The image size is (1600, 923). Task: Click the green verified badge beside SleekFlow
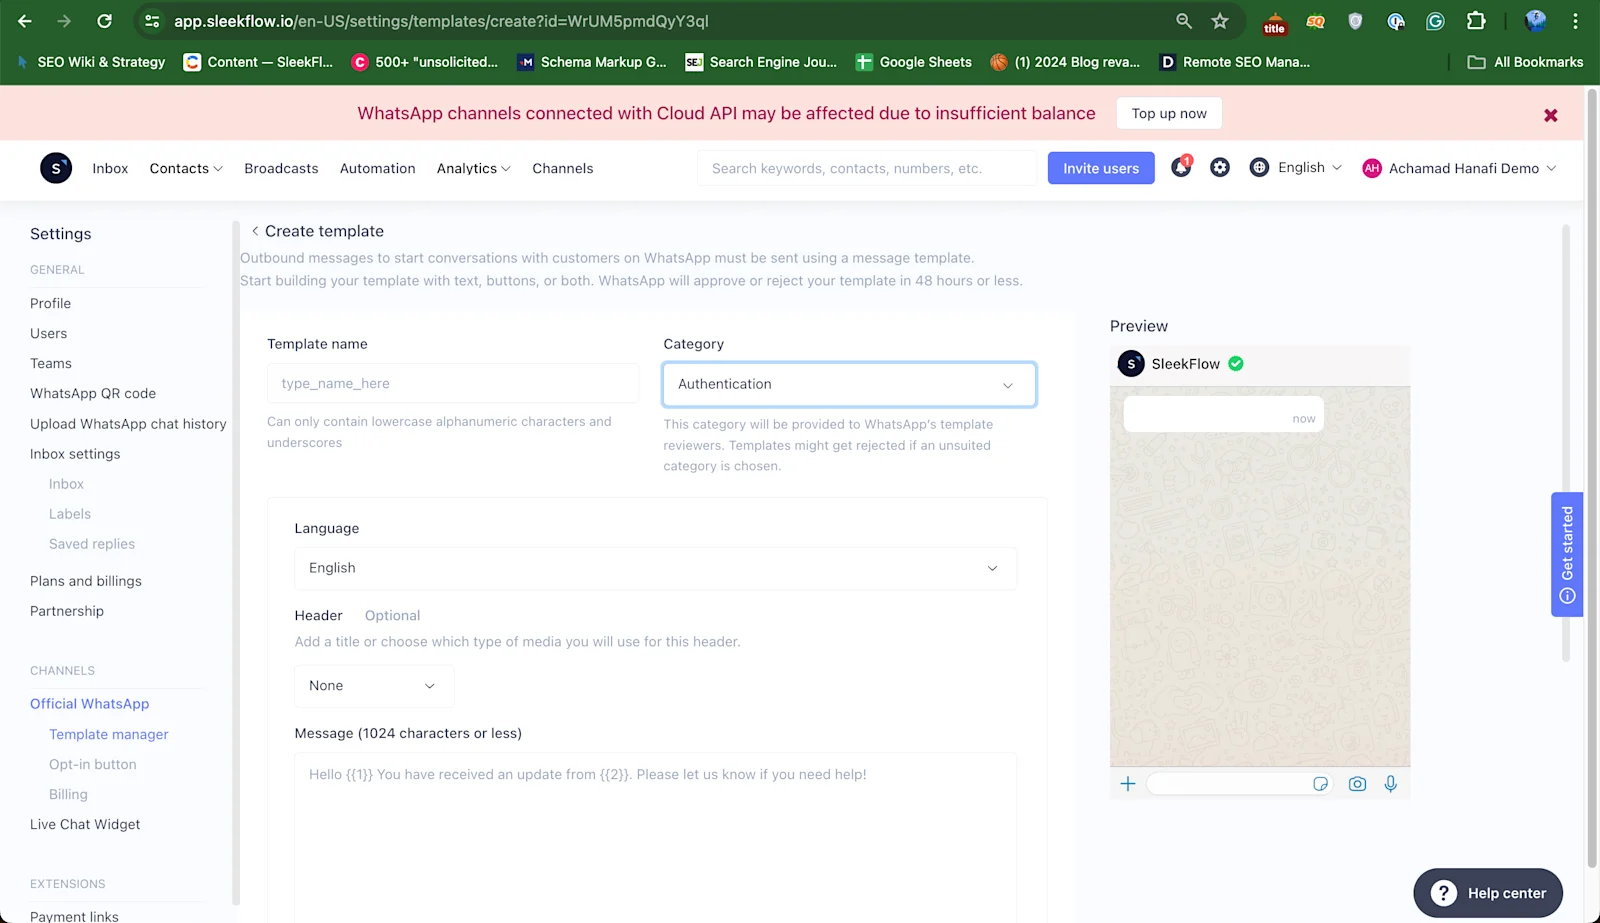[1236, 364]
